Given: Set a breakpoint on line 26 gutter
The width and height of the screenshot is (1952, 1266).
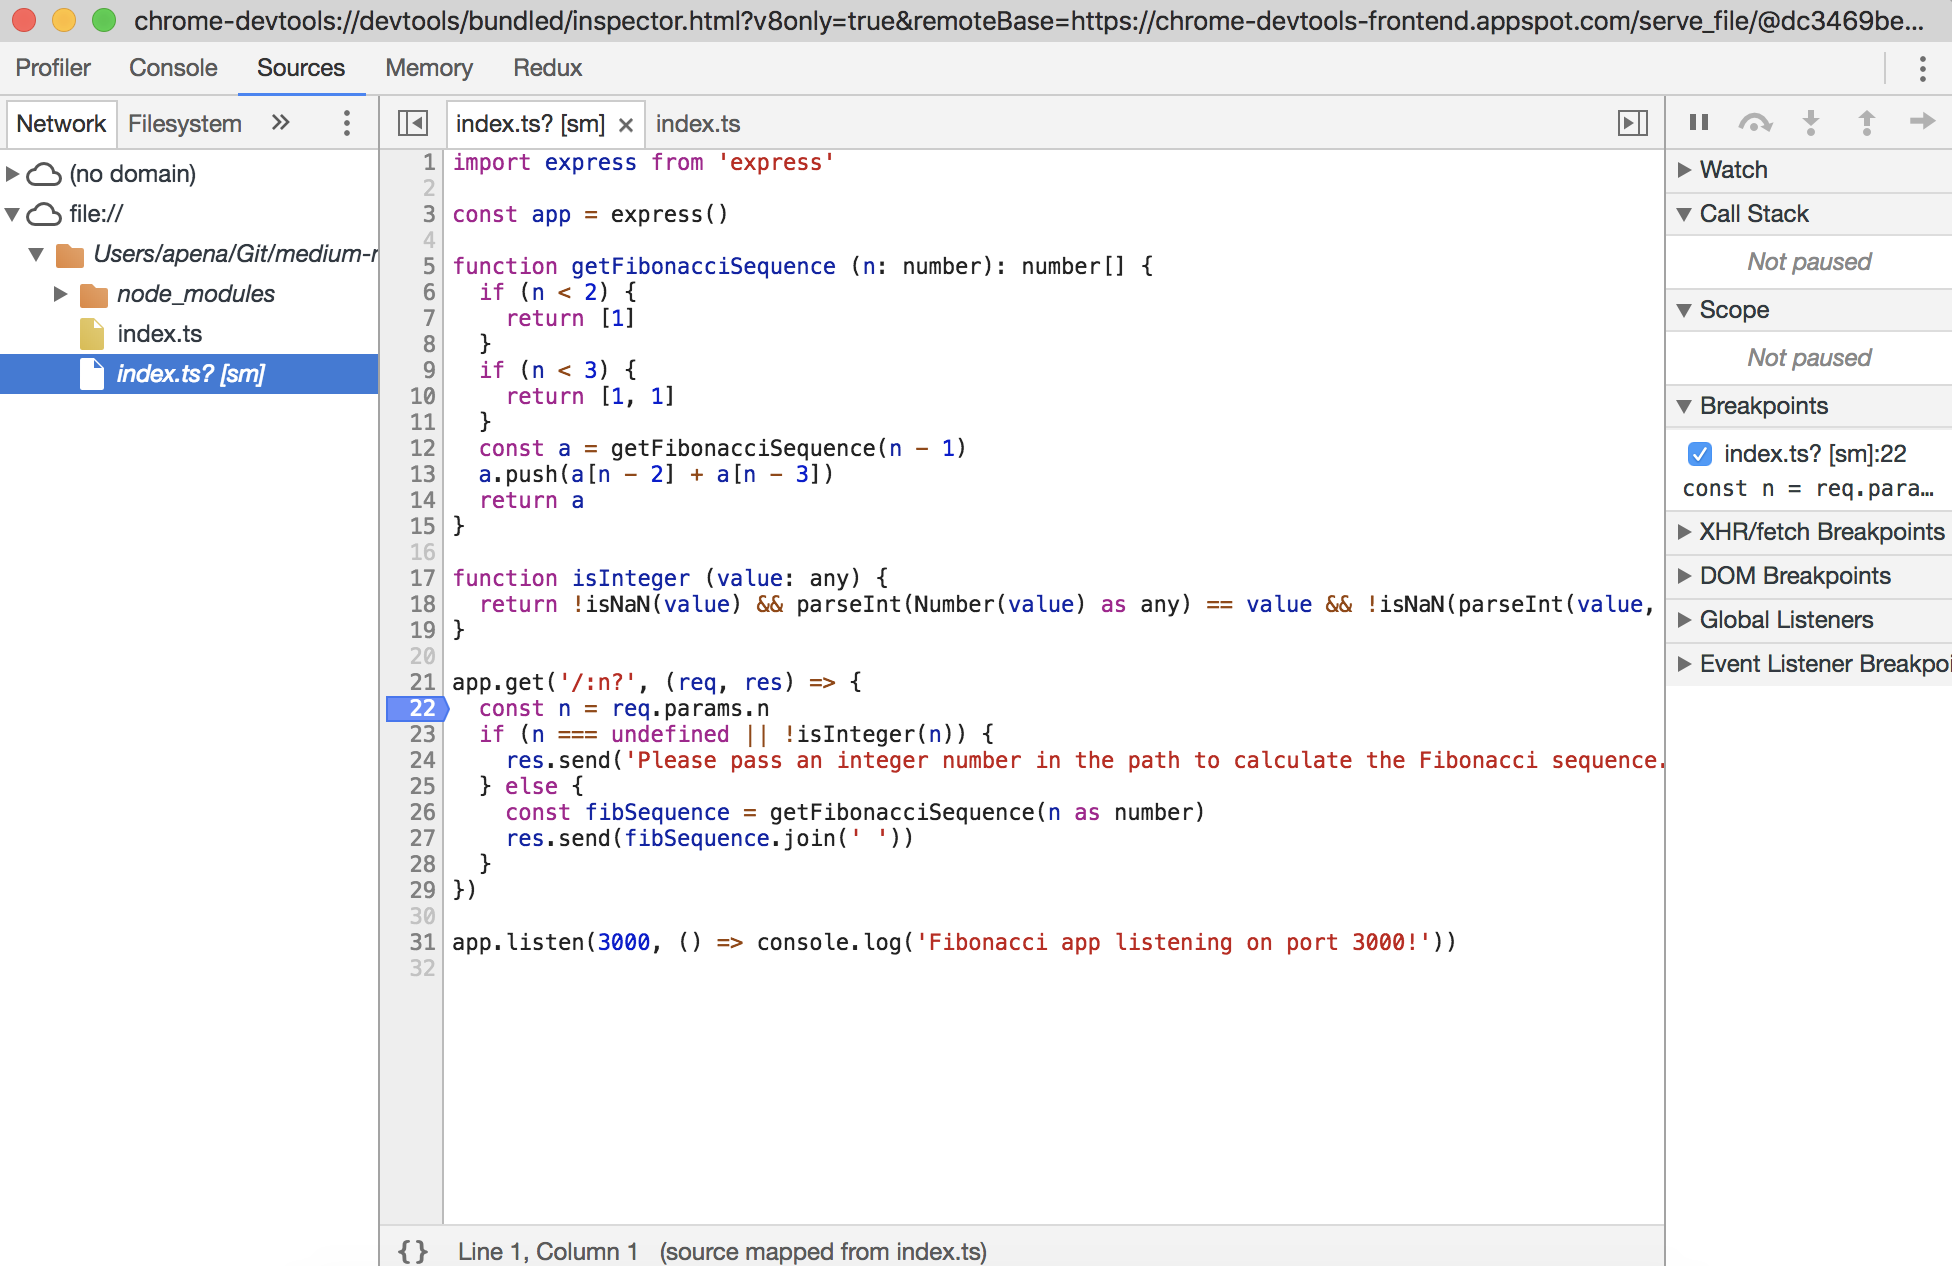Looking at the screenshot, I should pyautogui.click(x=421, y=812).
